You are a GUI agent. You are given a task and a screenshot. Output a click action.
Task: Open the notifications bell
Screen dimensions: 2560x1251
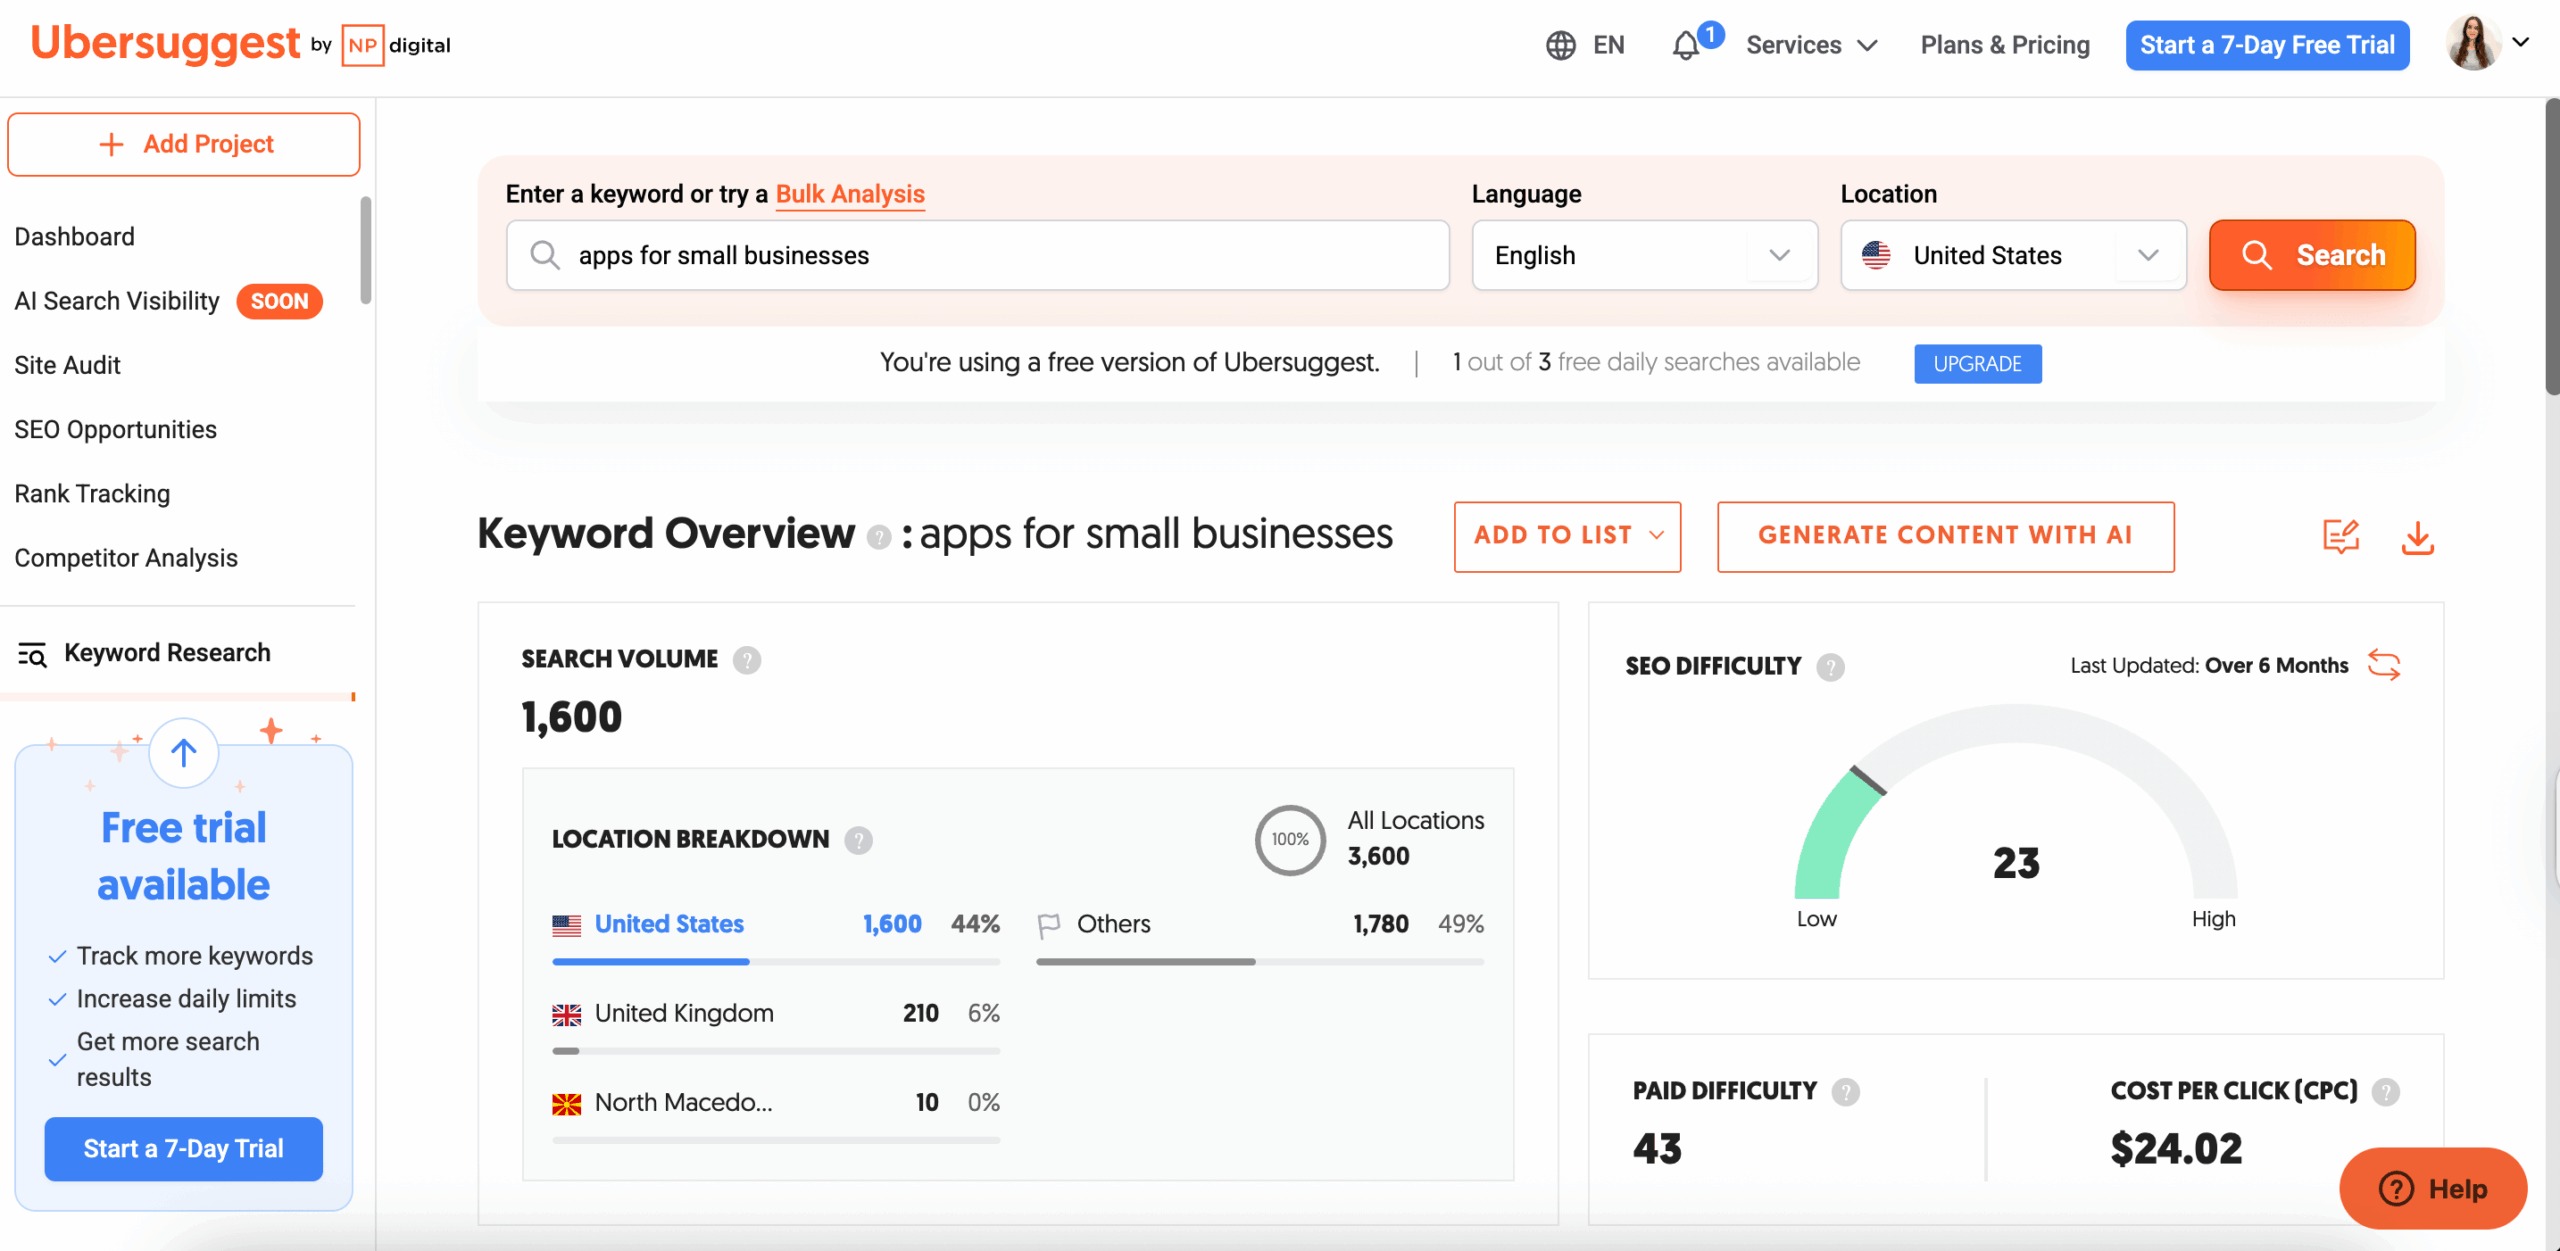point(1686,45)
